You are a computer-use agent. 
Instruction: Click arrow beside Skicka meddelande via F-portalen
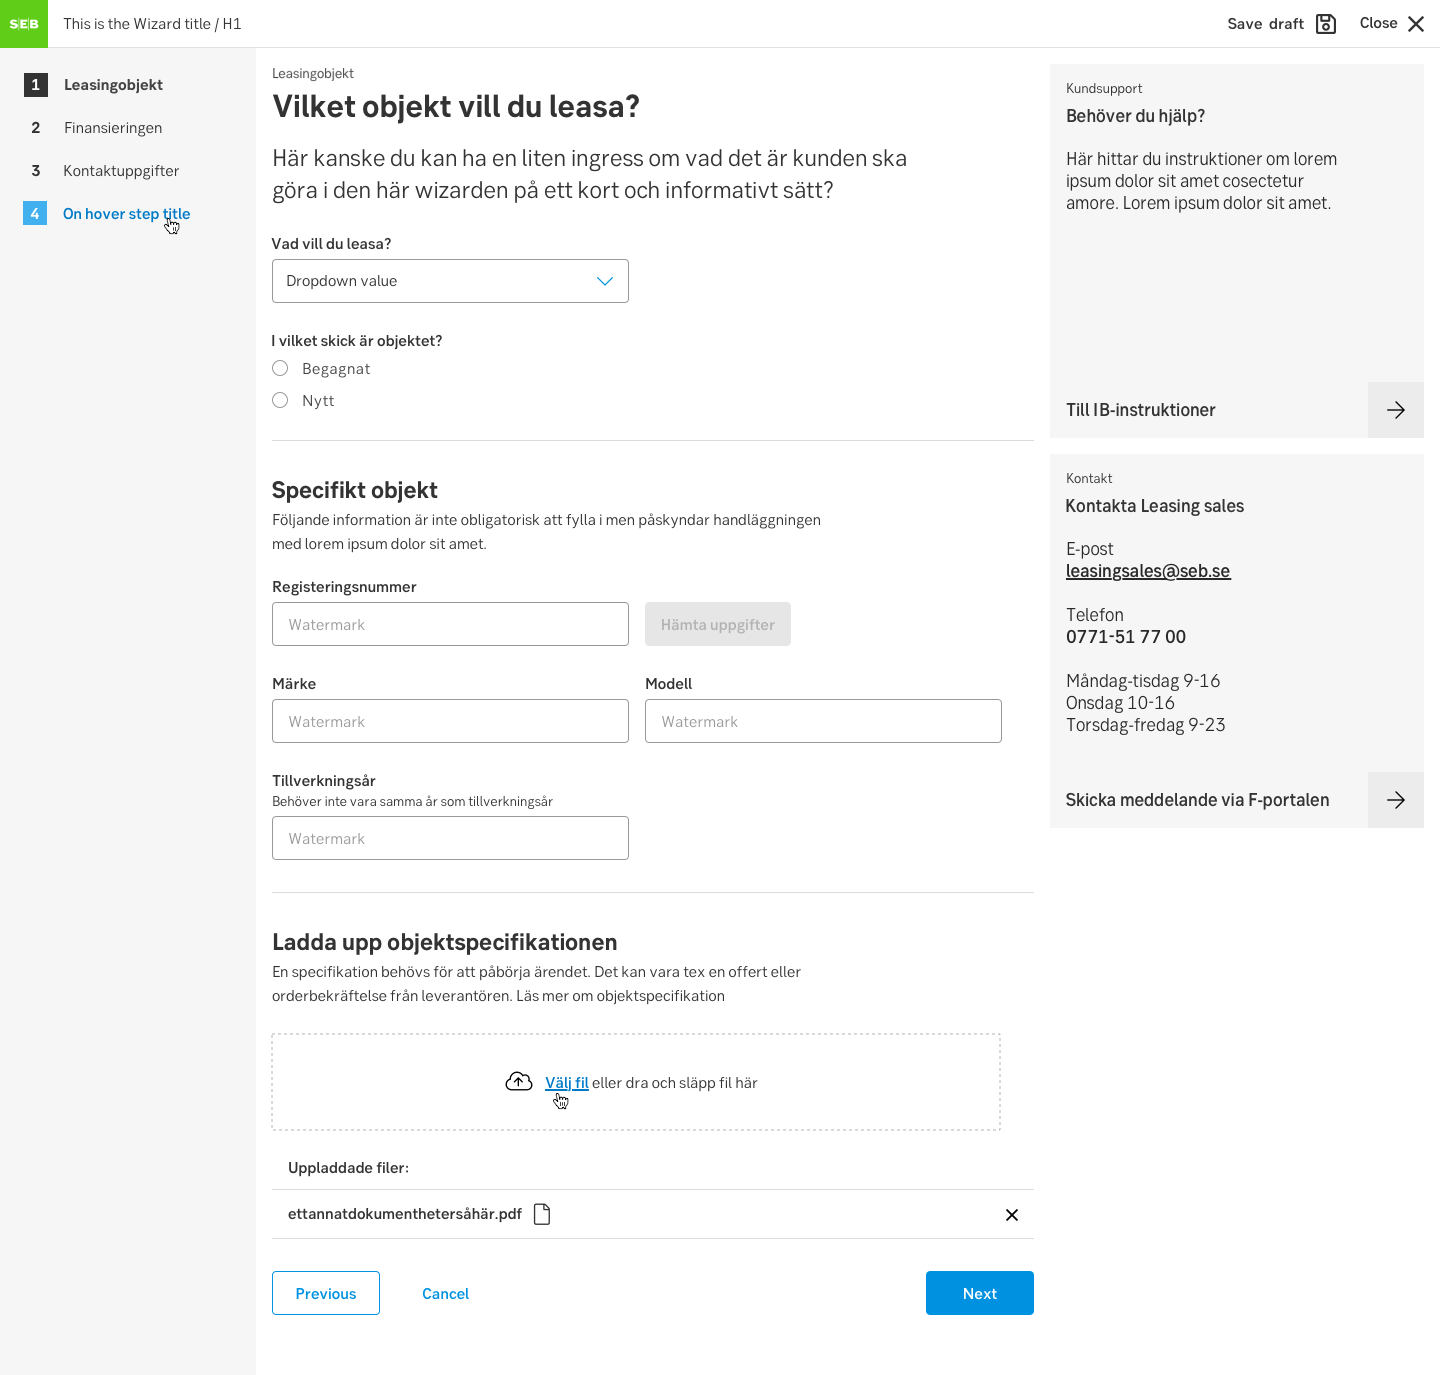click(1395, 800)
